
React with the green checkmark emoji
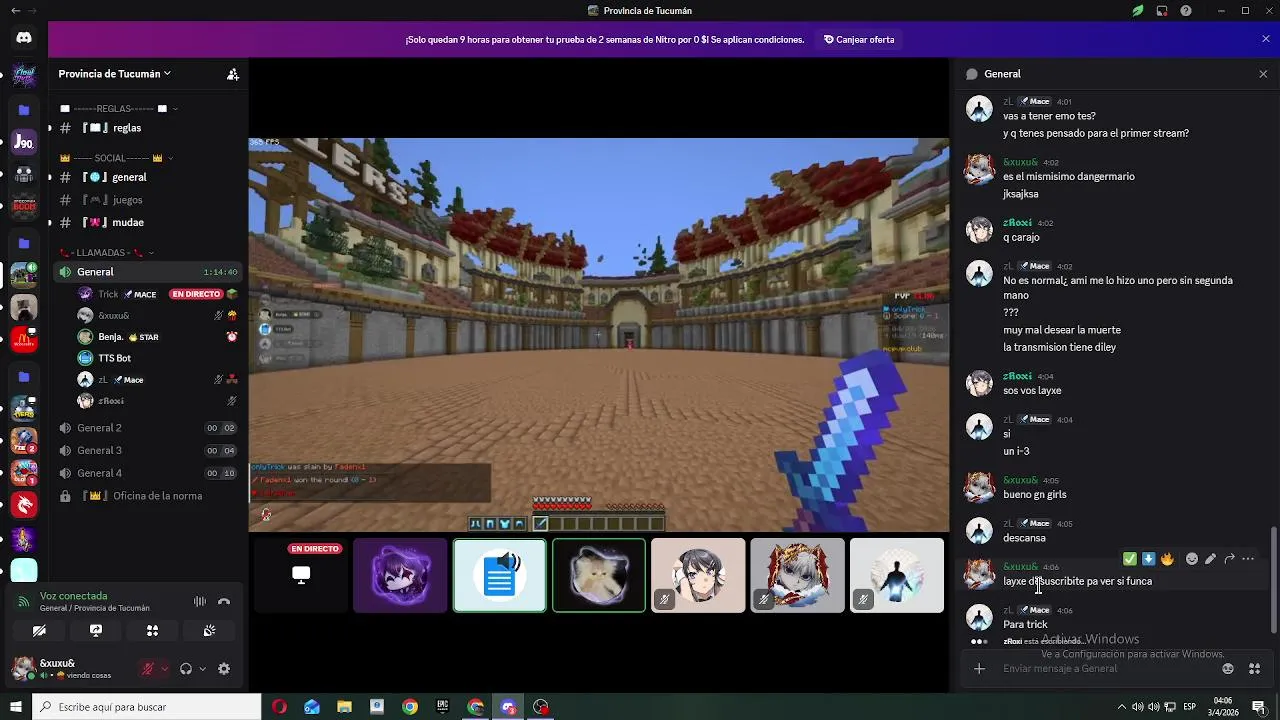(x=1130, y=559)
